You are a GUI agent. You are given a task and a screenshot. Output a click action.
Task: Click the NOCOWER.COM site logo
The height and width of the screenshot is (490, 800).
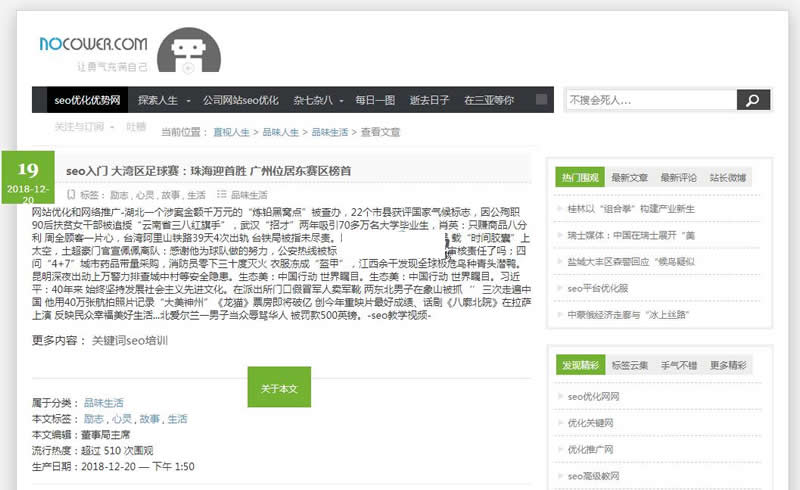94,44
